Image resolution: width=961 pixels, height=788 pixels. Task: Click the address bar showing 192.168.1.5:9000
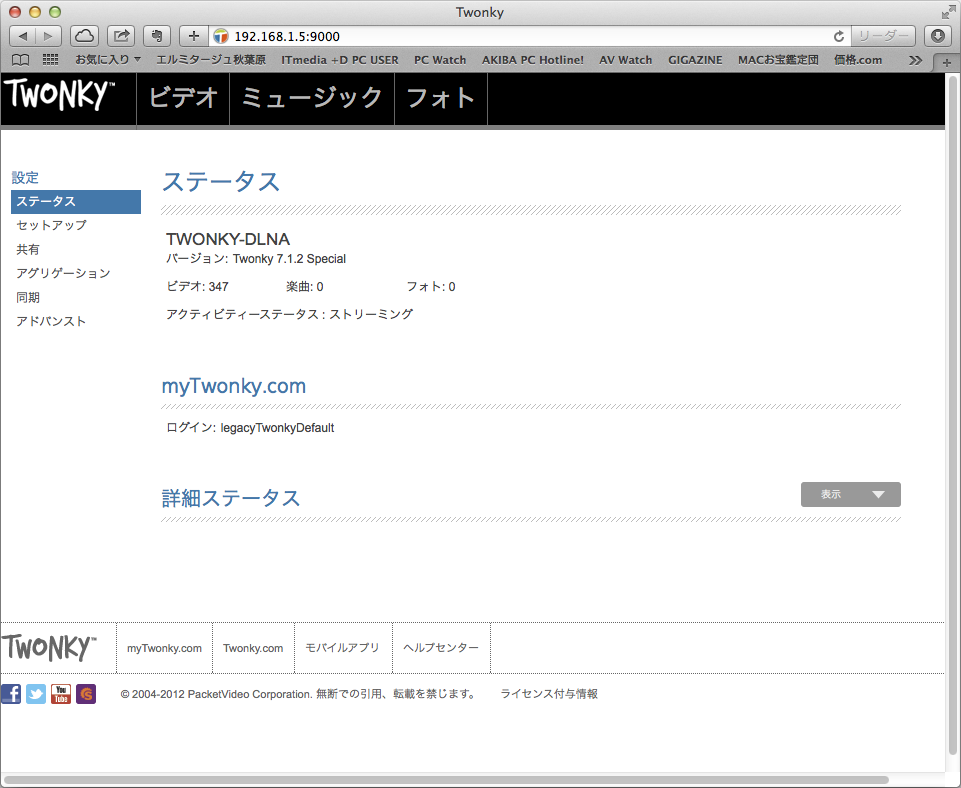(x=530, y=36)
